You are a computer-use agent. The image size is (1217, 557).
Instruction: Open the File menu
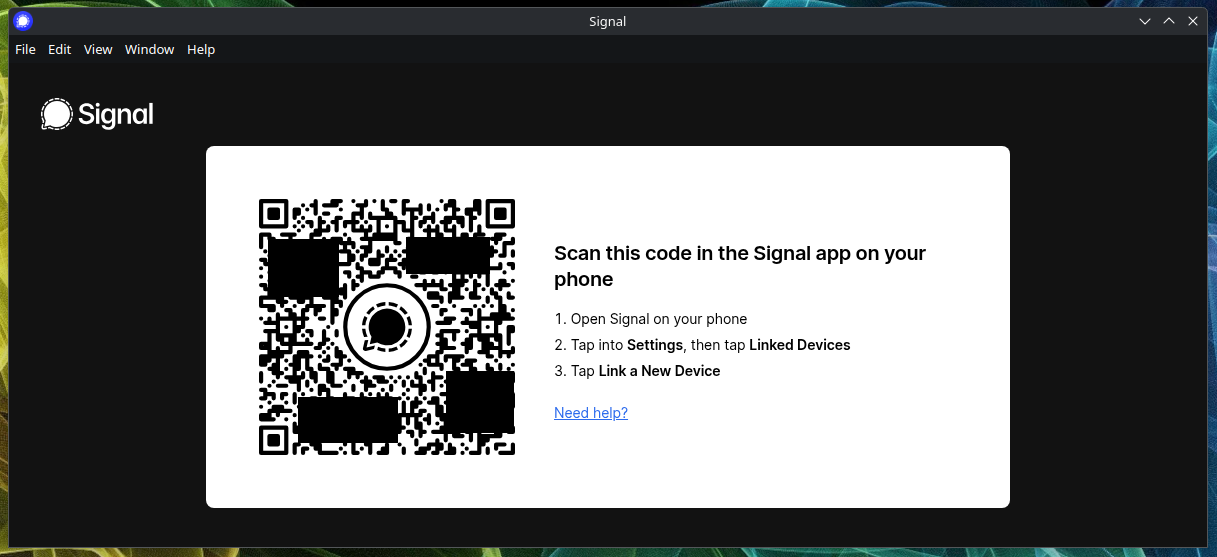click(x=25, y=49)
